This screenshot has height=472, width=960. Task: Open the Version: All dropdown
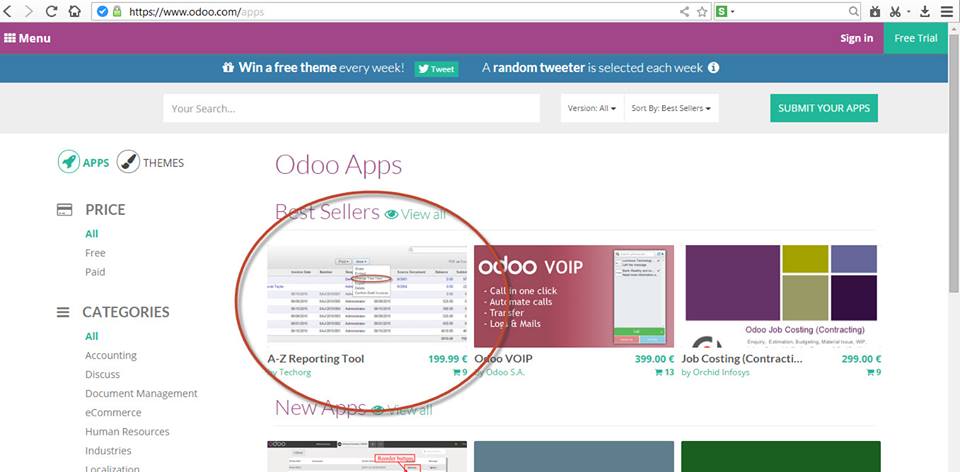click(x=592, y=108)
